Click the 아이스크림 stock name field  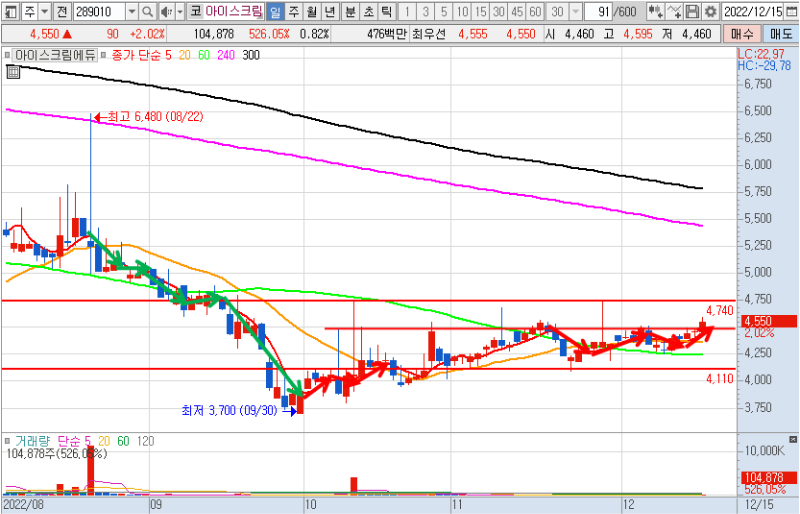pos(235,11)
